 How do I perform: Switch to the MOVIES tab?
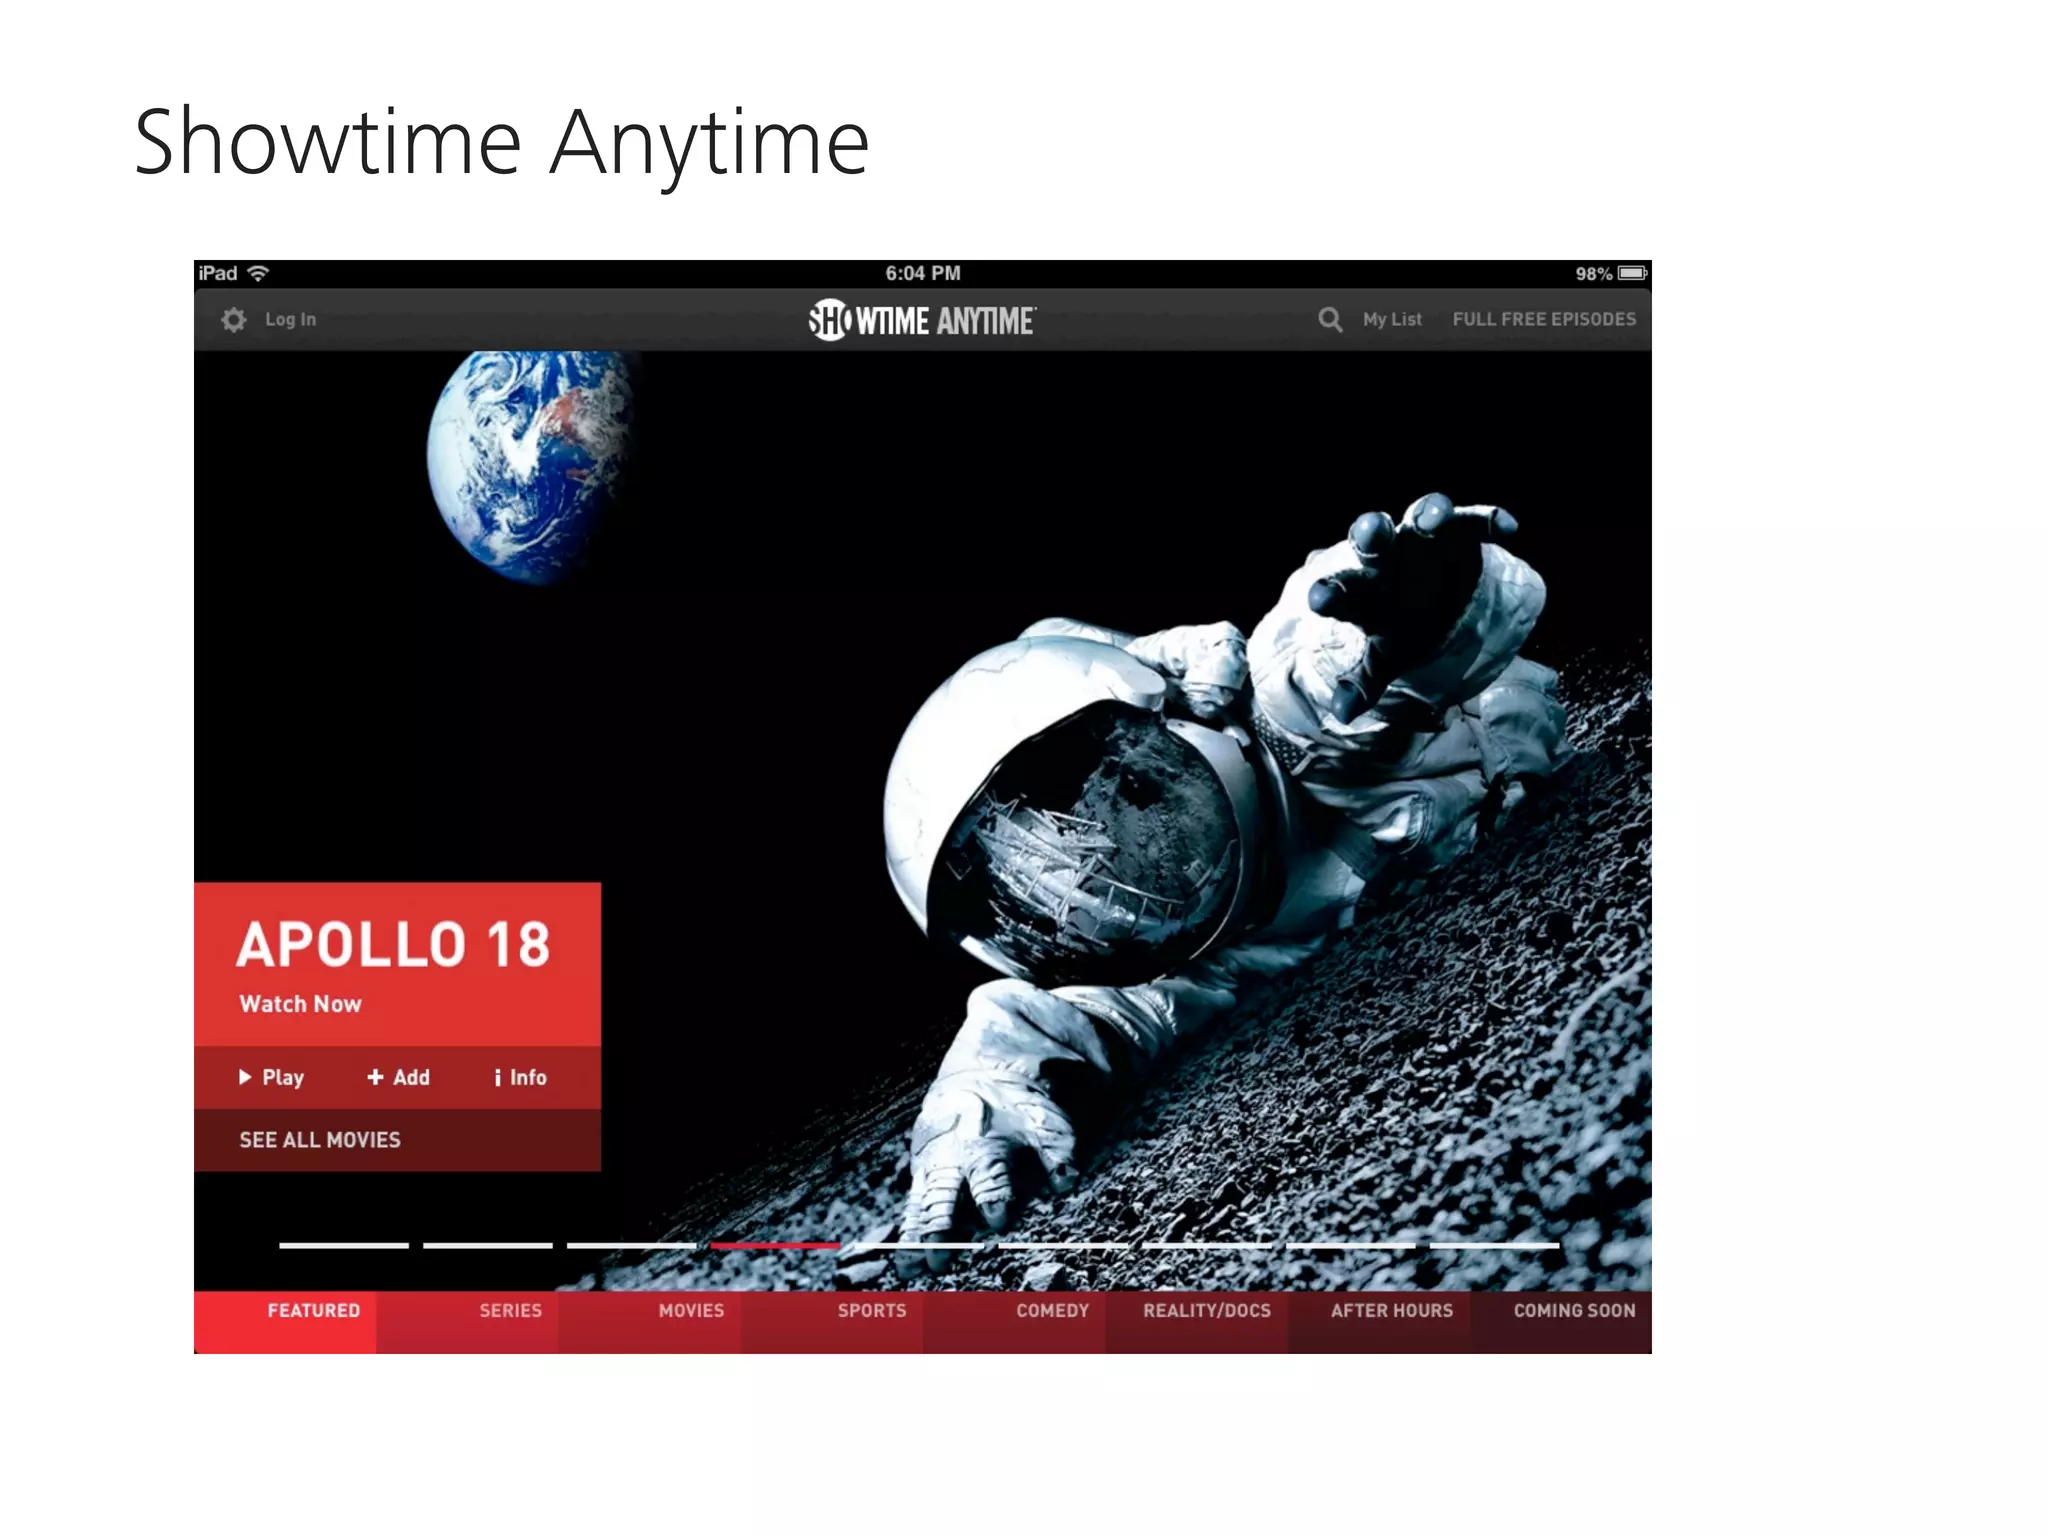pyautogui.click(x=691, y=1311)
